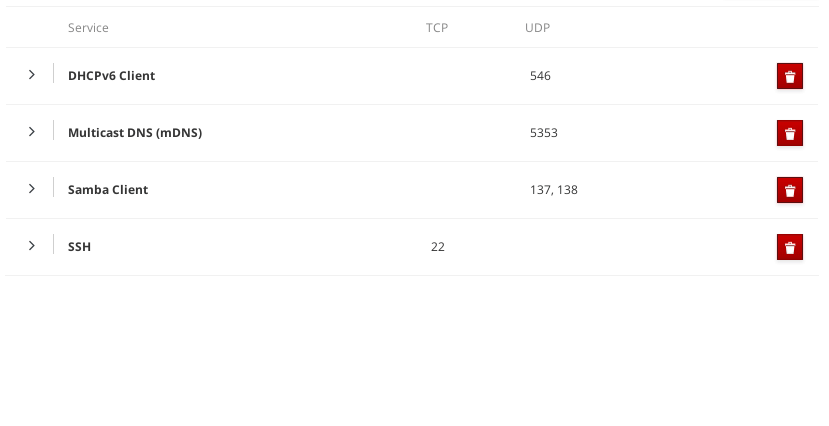Delete the SSH service entry
Screen dimensions: 829x426
[789, 248]
